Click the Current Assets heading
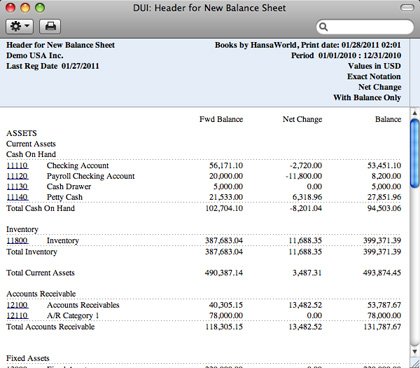 31,144
